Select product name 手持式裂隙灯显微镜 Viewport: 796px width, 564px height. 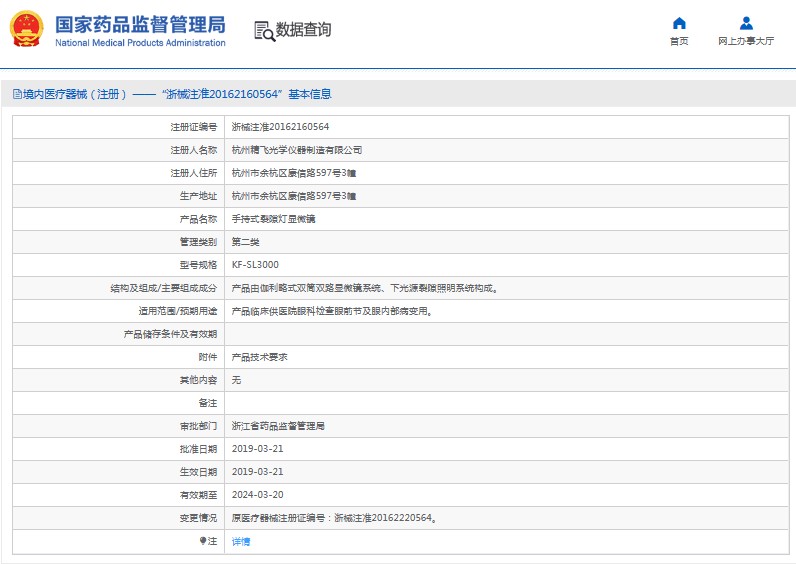pyautogui.click(x=273, y=219)
